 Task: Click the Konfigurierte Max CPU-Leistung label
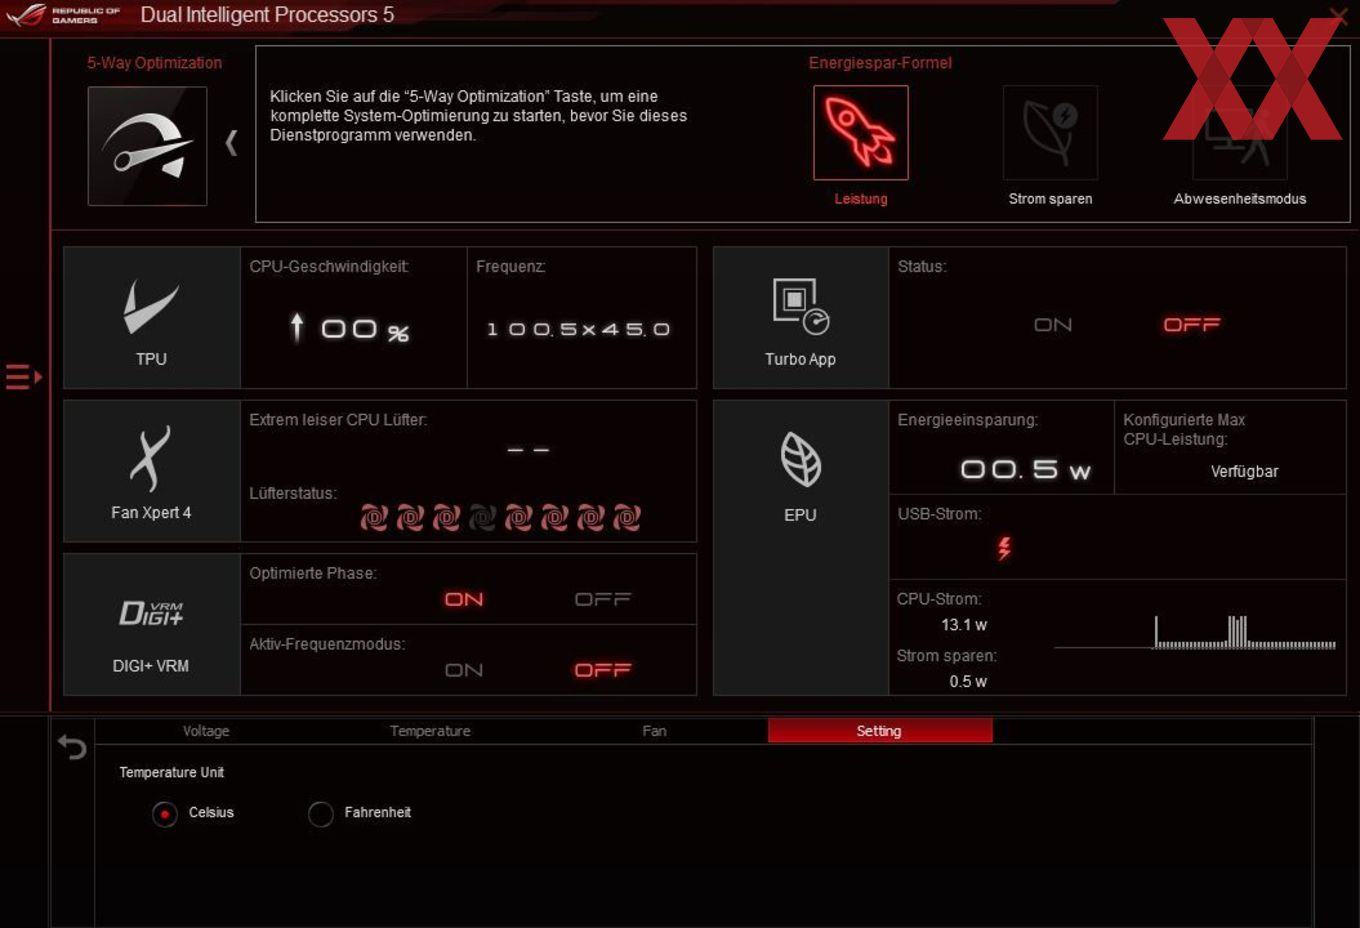[1184, 429]
